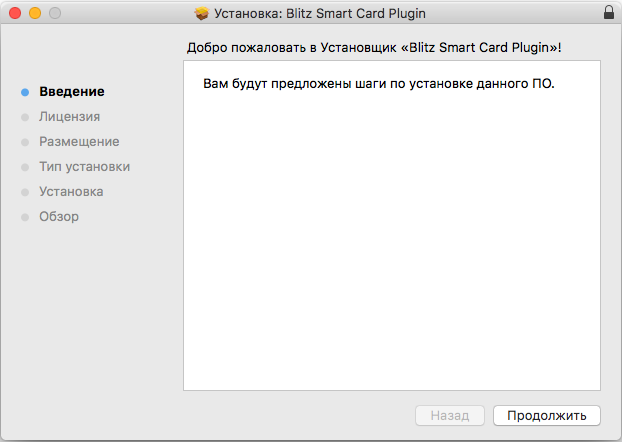Select the Установка step label
Viewport: 622px width, 442px height.
71,192
